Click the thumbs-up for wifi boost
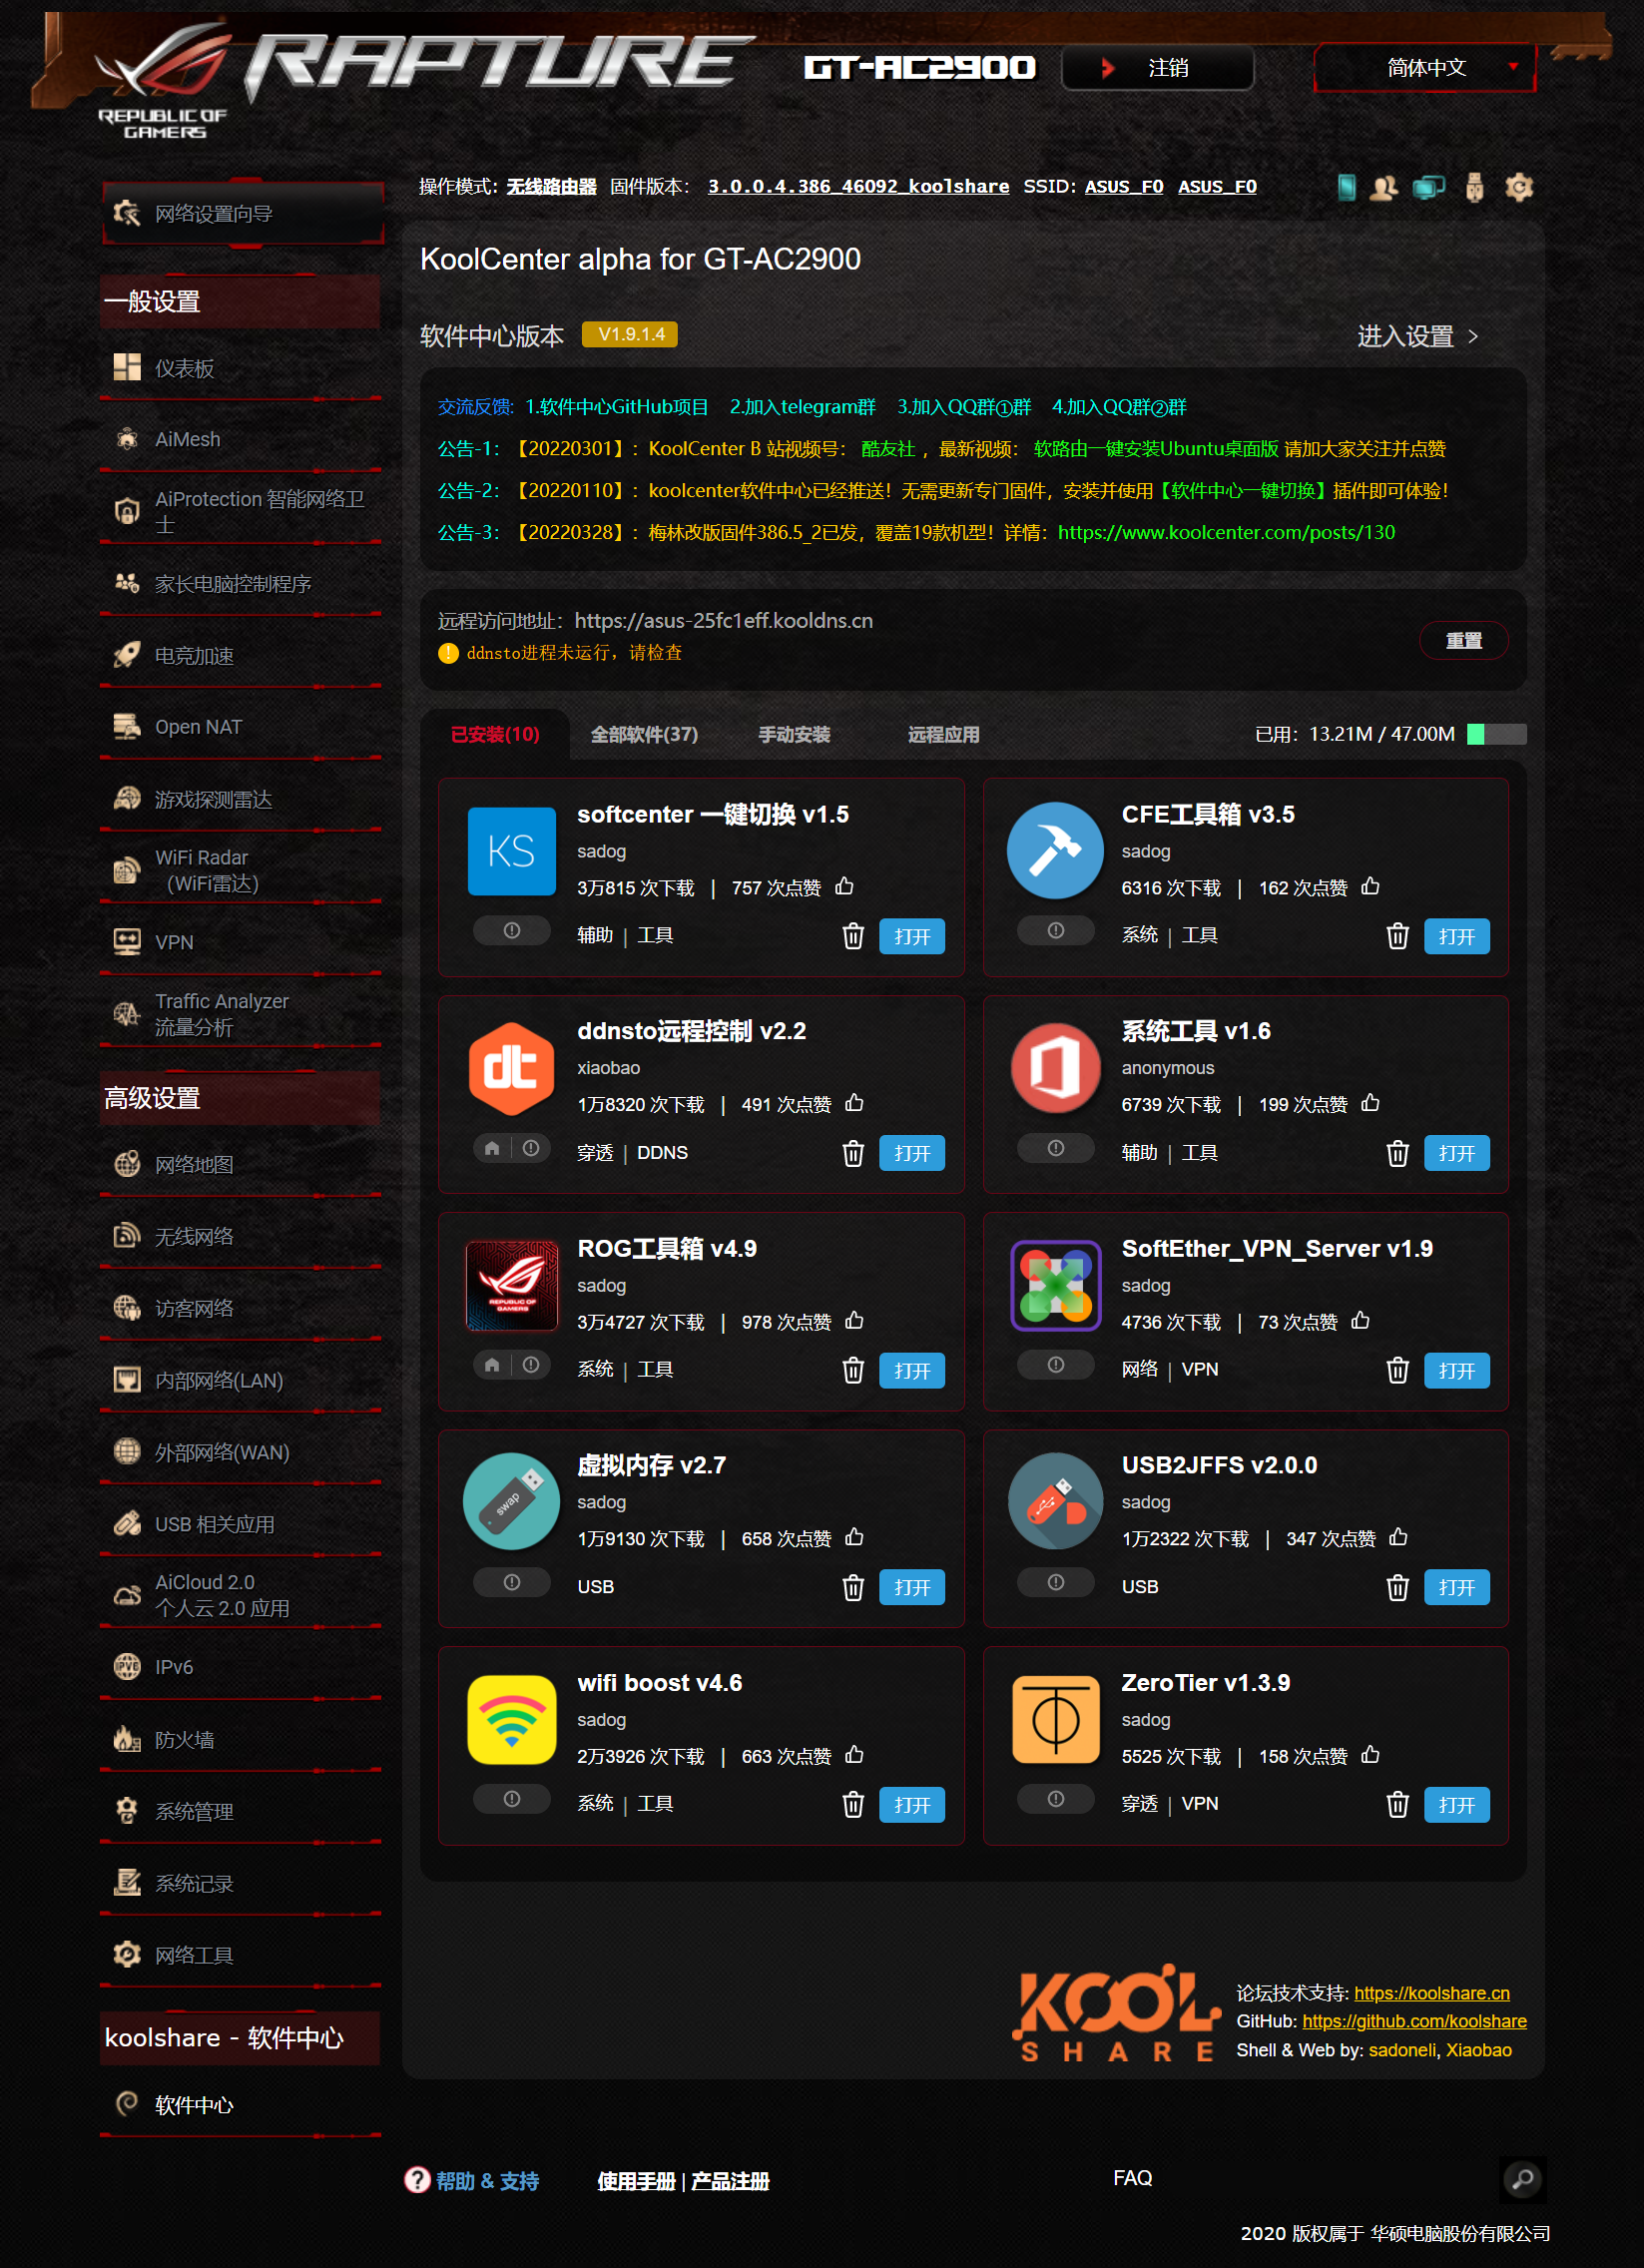This screenshot has height=2268, width=1644. coord(854,1755)
